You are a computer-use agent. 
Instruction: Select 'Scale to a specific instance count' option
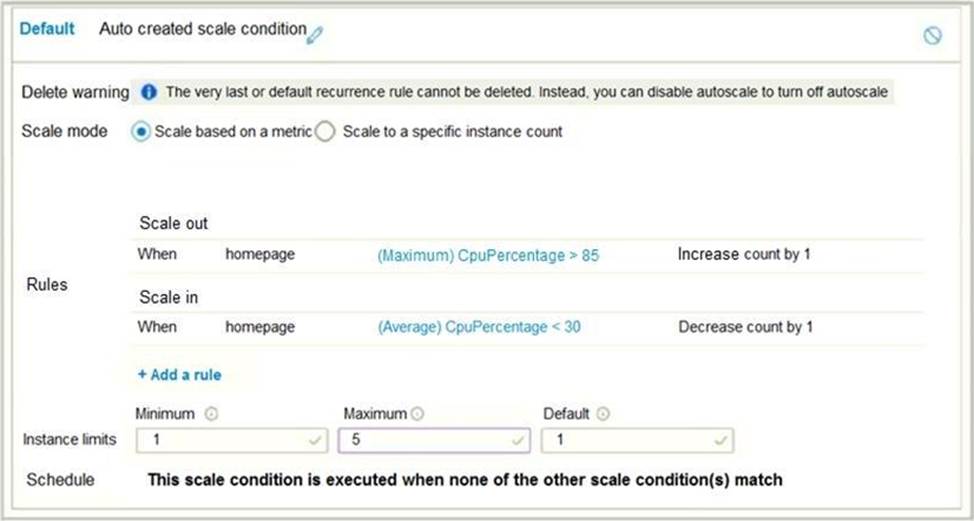click(x=325, y=131)
